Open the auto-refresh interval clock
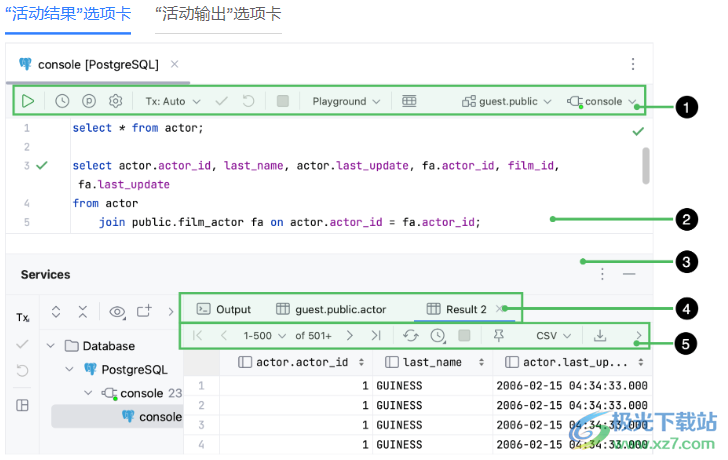This screenshot has width=728, height=460. tap(437, 336)
